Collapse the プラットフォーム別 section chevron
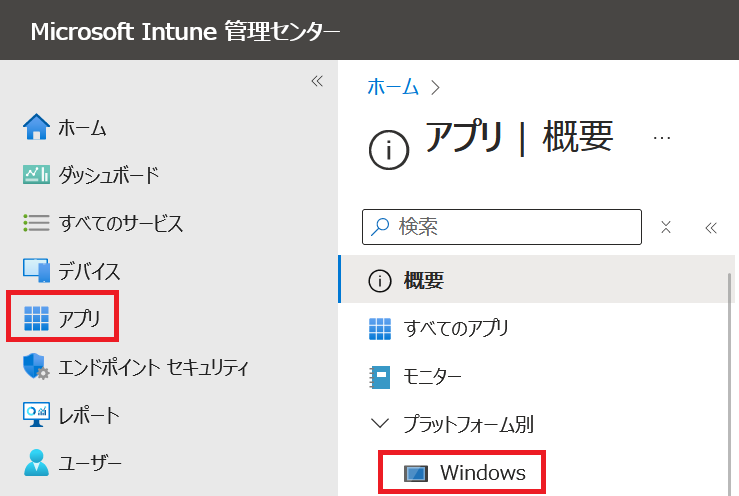739x496 pixels. point(380,423)
